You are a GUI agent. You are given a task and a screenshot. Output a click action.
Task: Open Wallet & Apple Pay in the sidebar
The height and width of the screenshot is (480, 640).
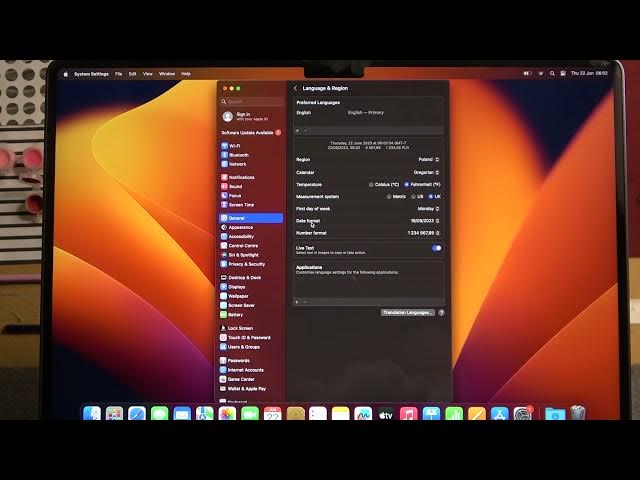coord(243,389)
